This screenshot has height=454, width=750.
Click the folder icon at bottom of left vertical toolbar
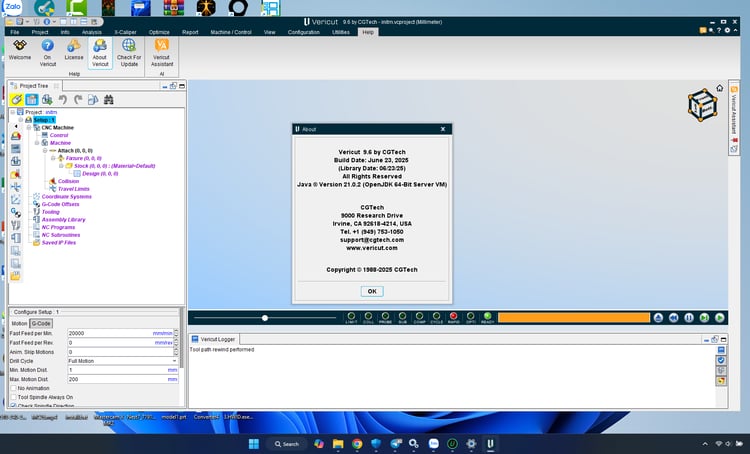[15, 276]
